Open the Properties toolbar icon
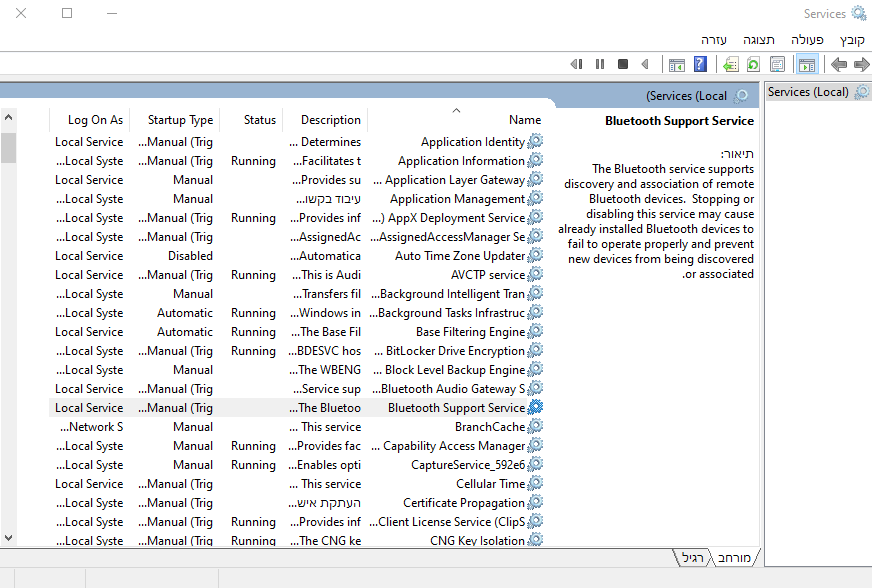This screenshot has height=588, width=872. (777, 65)
